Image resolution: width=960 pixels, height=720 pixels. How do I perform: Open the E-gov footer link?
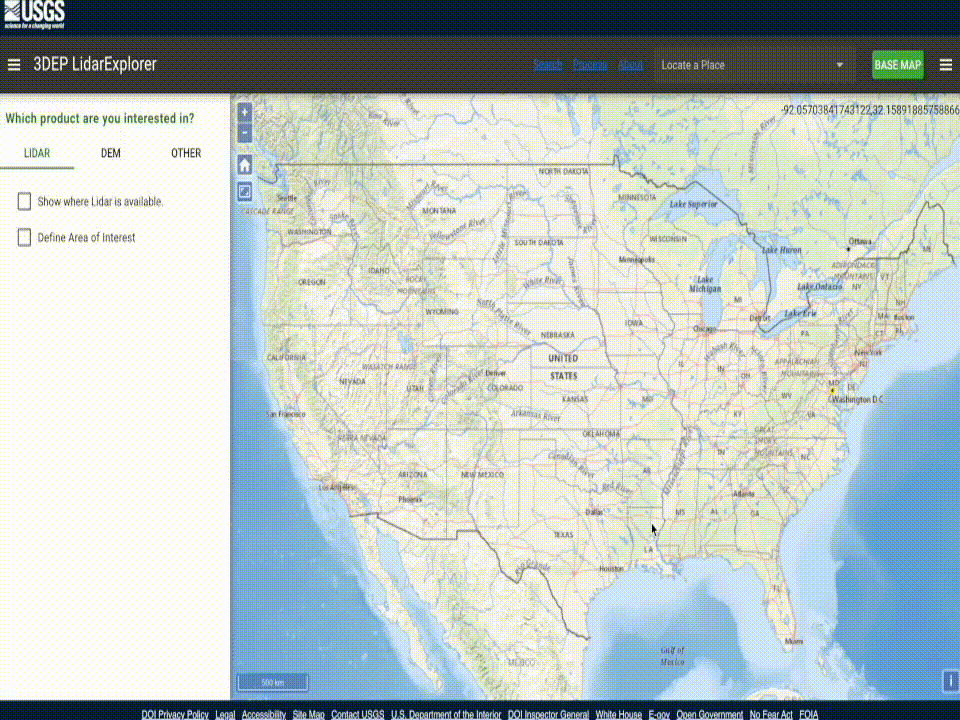click(x=659, y=714)
